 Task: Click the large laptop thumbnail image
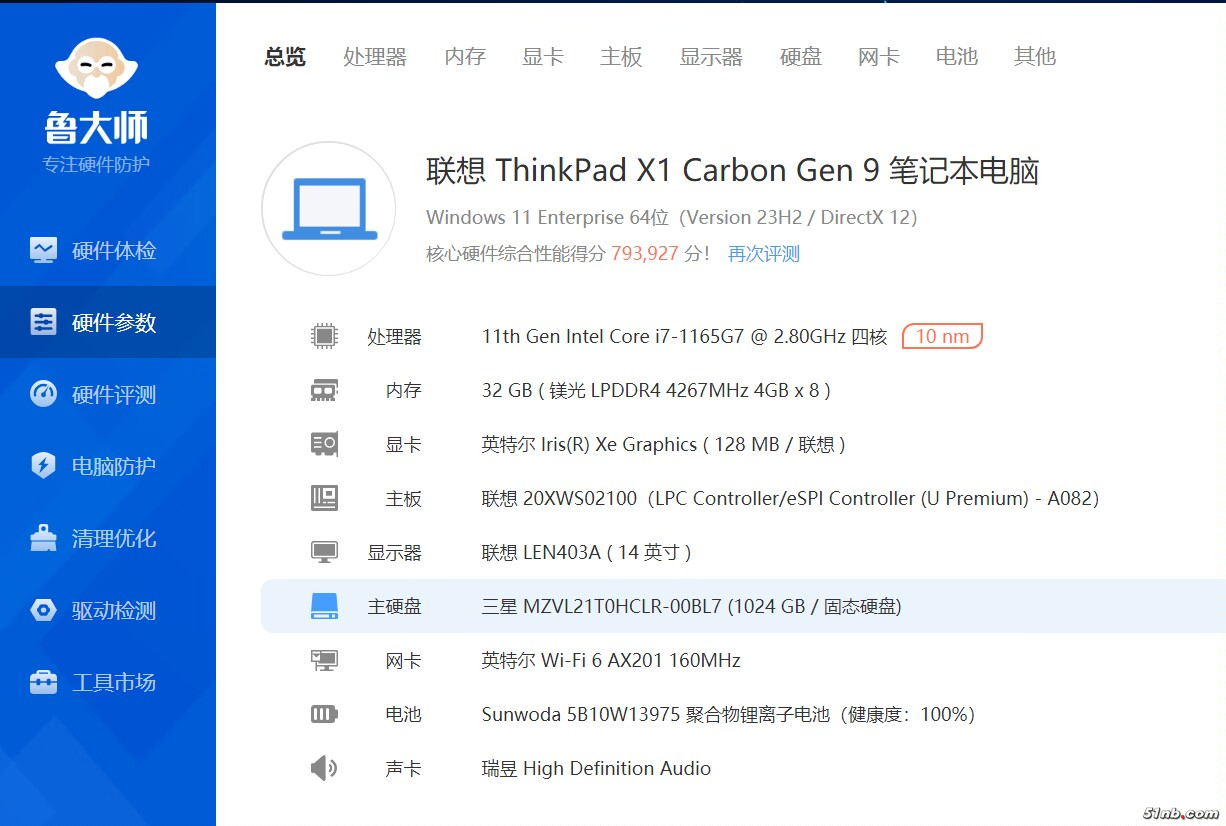pyautogui.click(x=329, y=209)
